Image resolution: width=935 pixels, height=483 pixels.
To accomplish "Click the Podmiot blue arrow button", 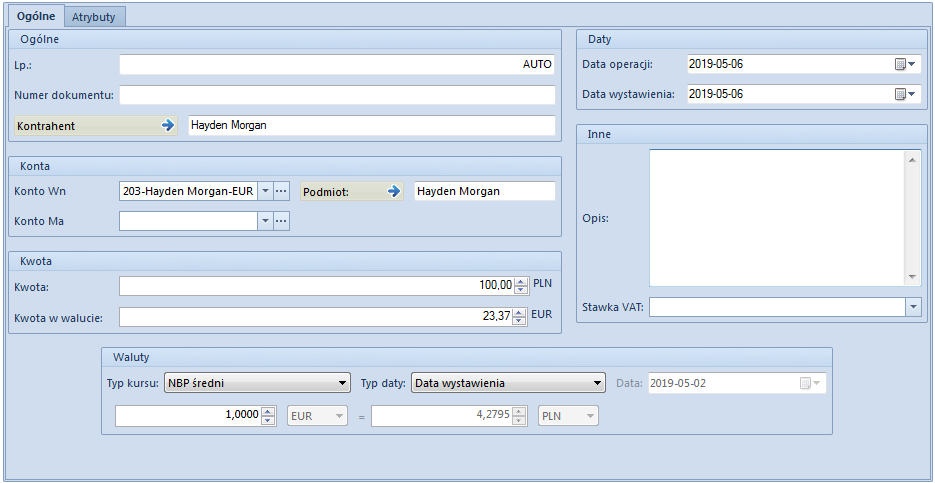I will click(x=394, y=191).
